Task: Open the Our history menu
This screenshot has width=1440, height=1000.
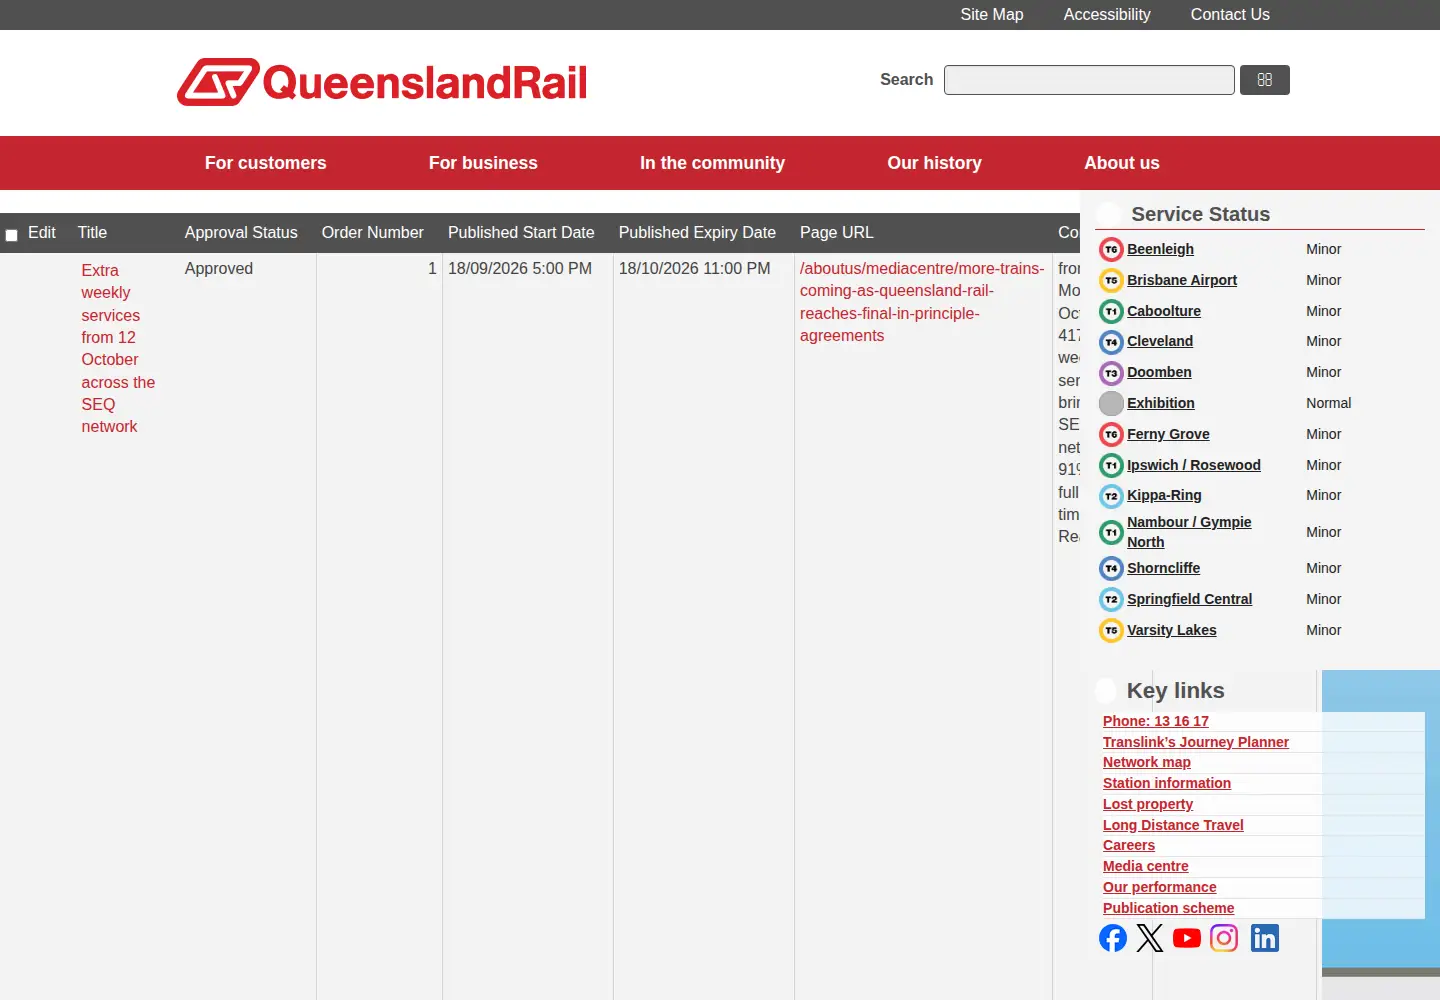Action: (934, 163)
